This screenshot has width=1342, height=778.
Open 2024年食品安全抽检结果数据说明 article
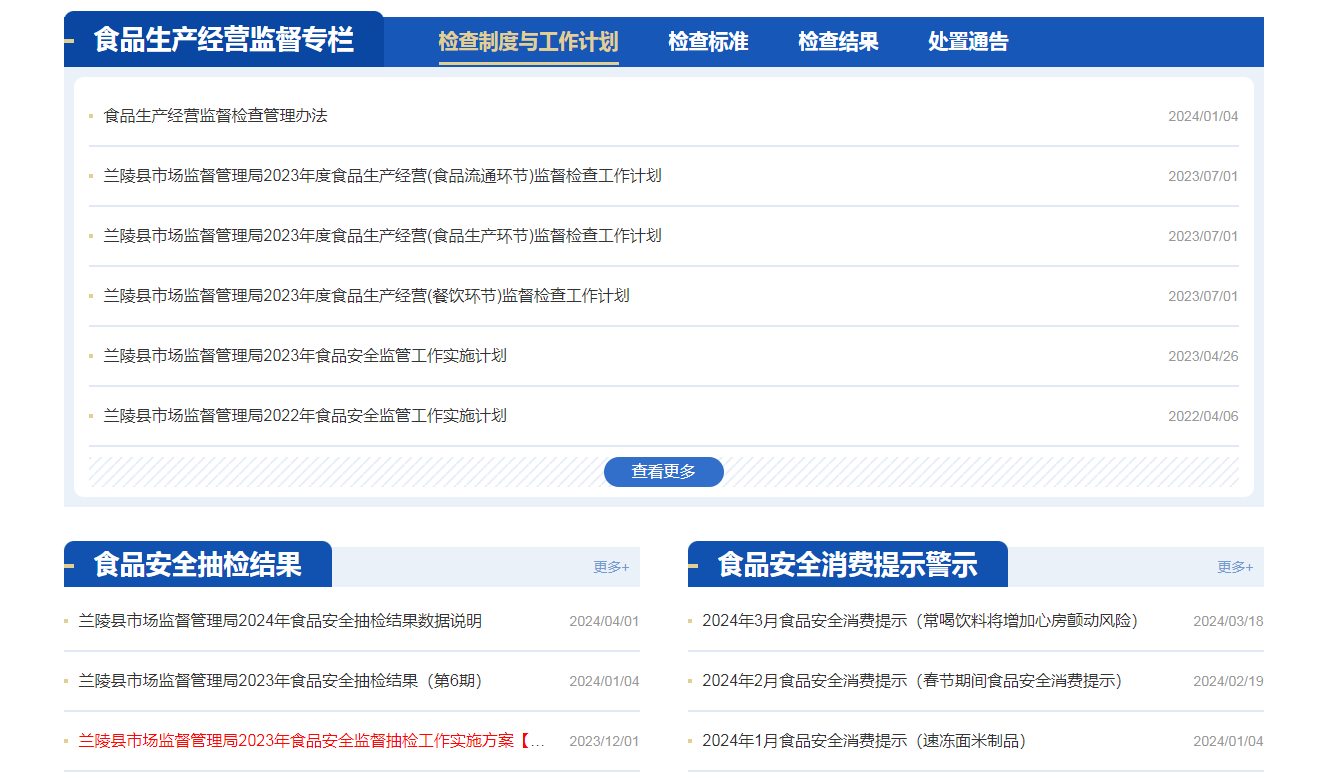[280, 621]
